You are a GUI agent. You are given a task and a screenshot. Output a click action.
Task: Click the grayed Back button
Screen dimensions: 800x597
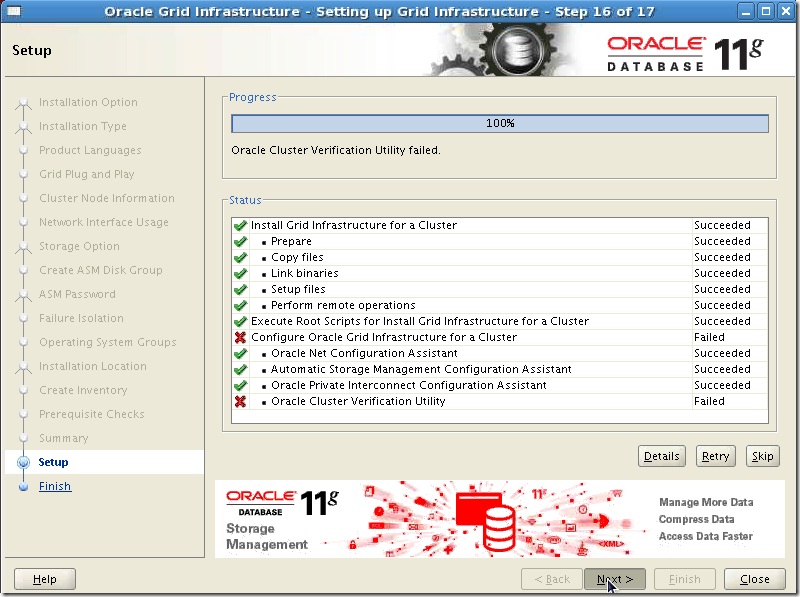click(x=552, y=579)
